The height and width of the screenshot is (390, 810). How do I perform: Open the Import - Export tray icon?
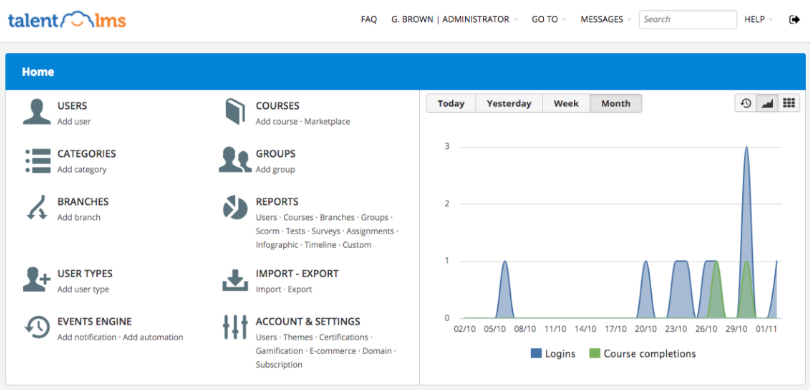coord(235,280)
